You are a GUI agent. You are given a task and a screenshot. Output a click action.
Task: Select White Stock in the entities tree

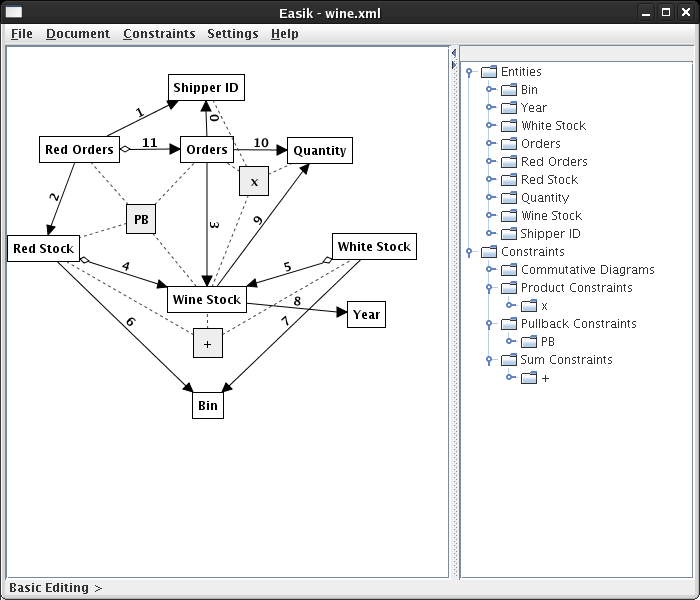click(553, 126)
